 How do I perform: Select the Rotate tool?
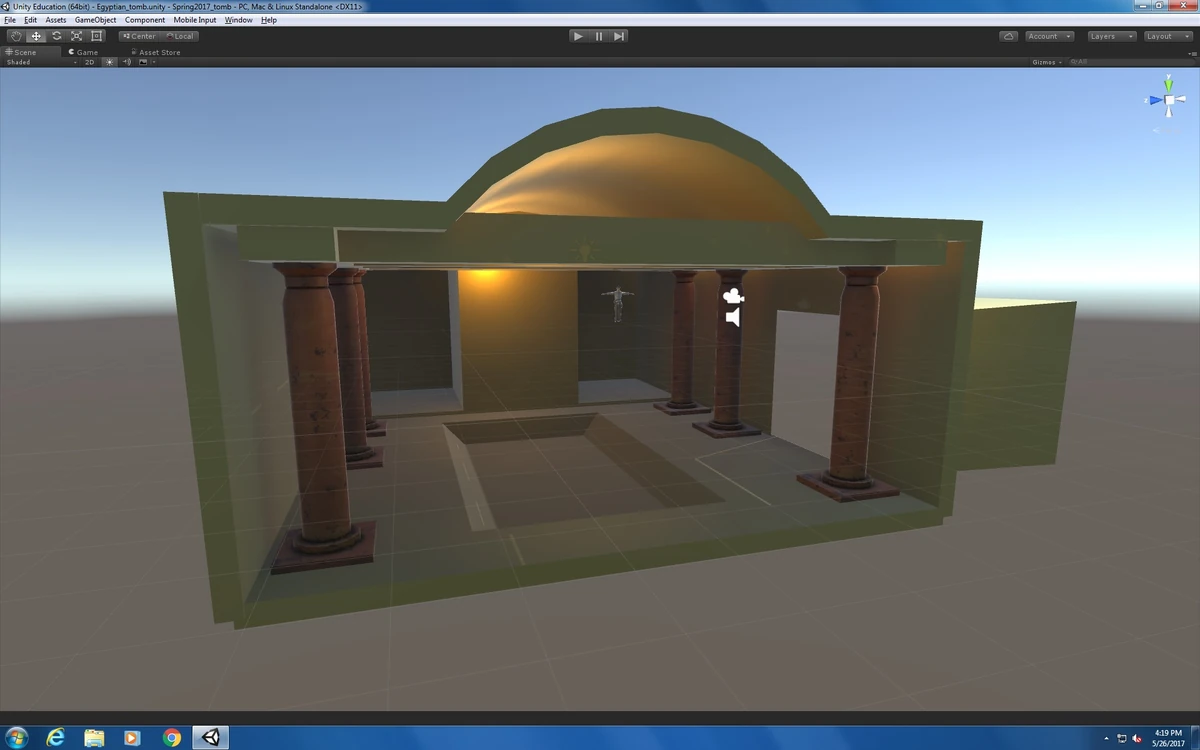(x=56, y=36)
